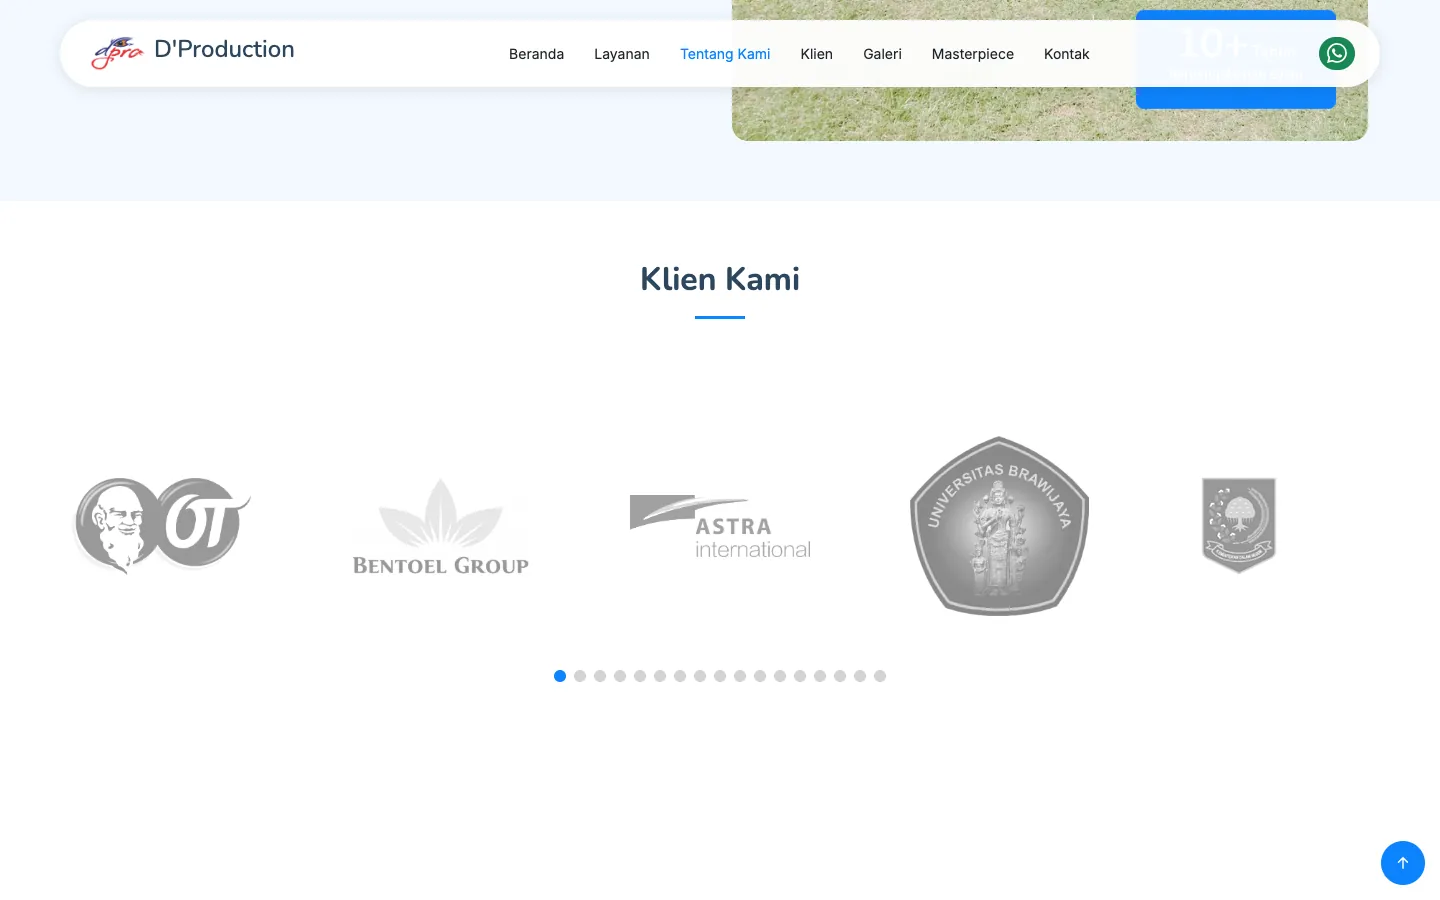Navigate to the Masterpiece page

pyautogui.click(x=973, y=54)
